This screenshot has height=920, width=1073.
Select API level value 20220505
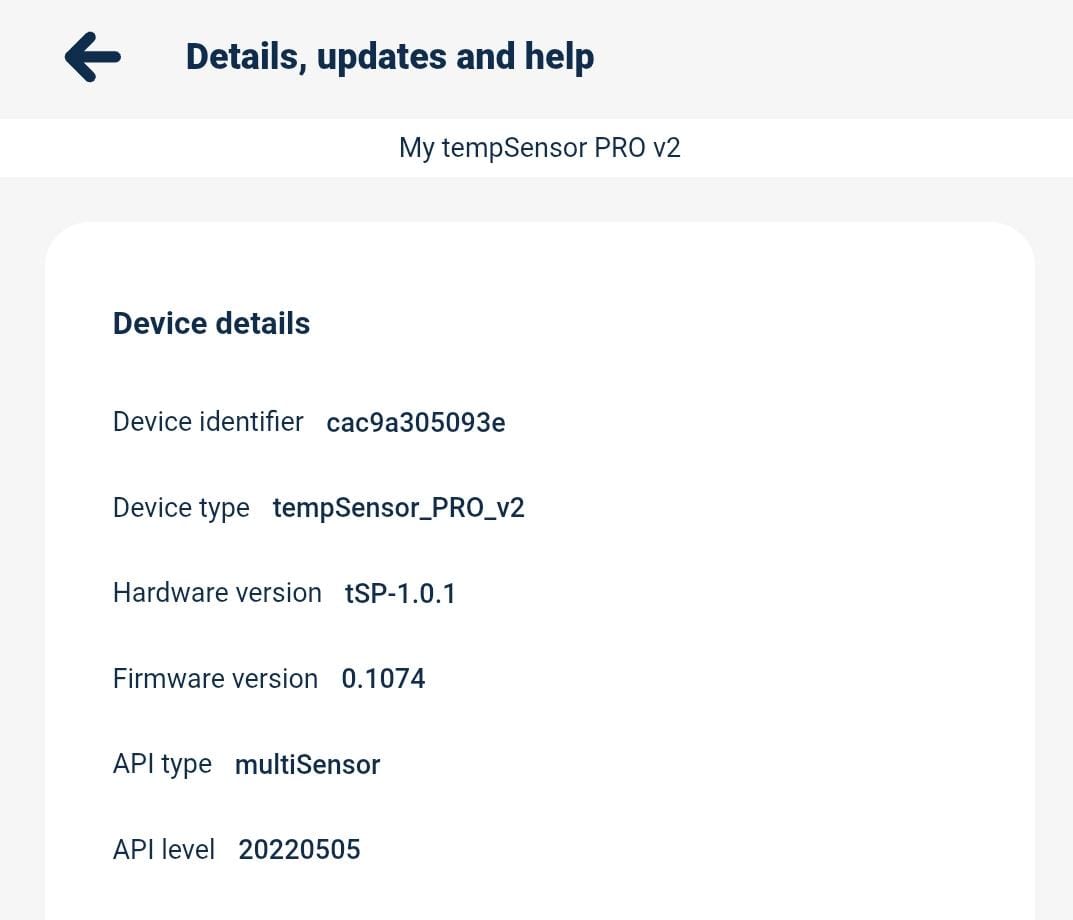click(299, 850)
